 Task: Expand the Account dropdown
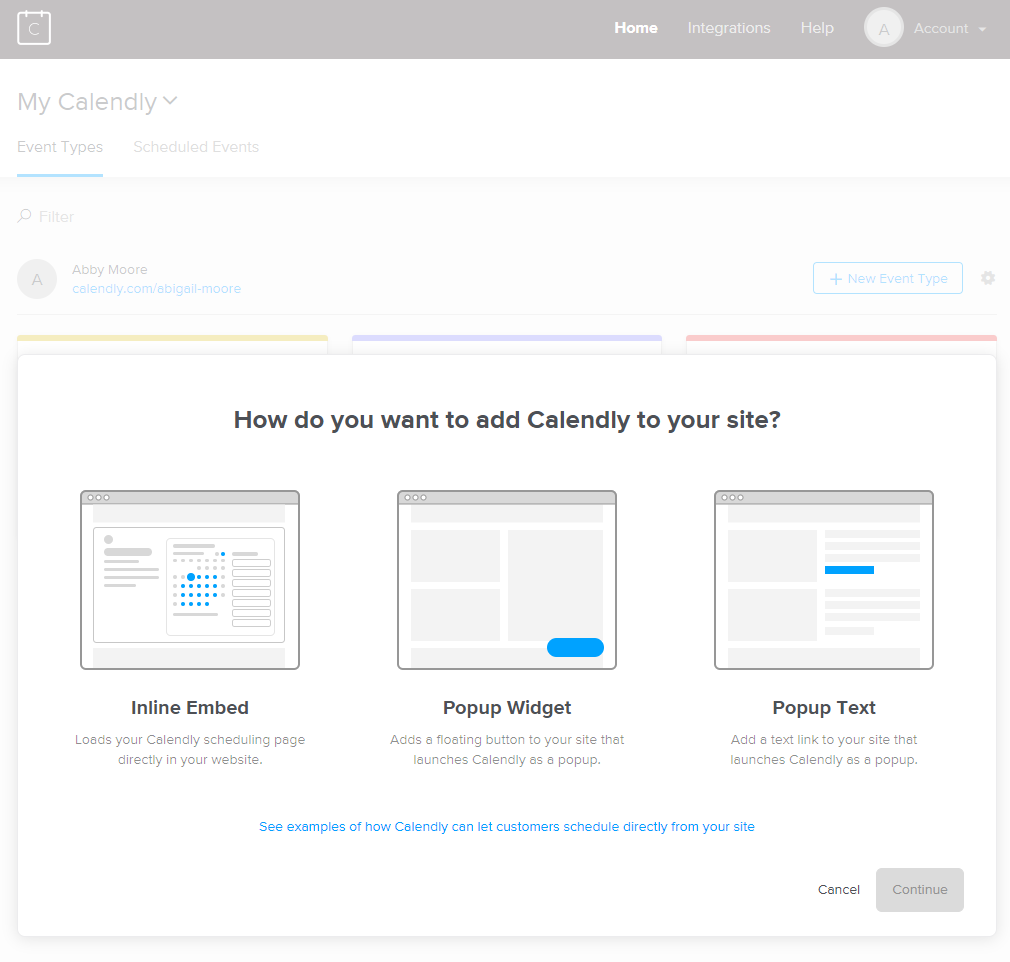coord(950,28)
